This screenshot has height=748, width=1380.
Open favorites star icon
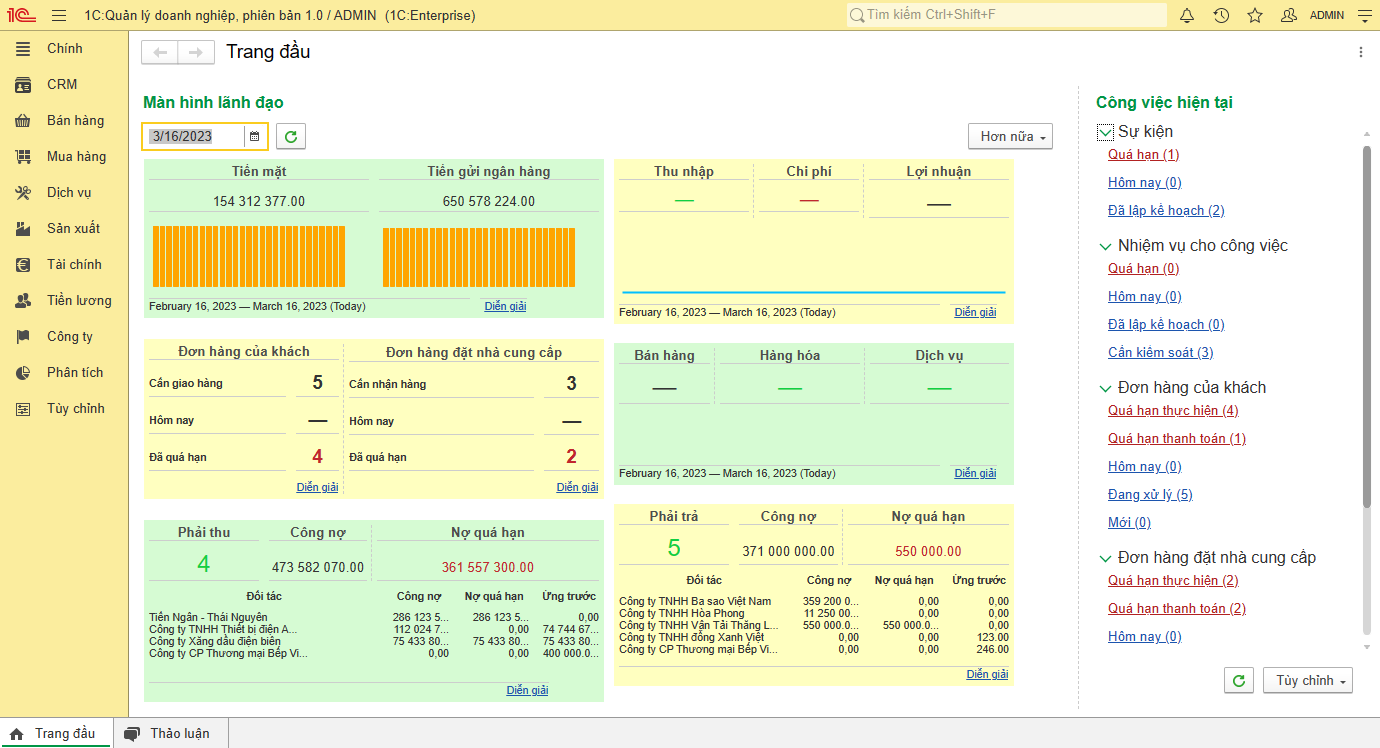1255,15
